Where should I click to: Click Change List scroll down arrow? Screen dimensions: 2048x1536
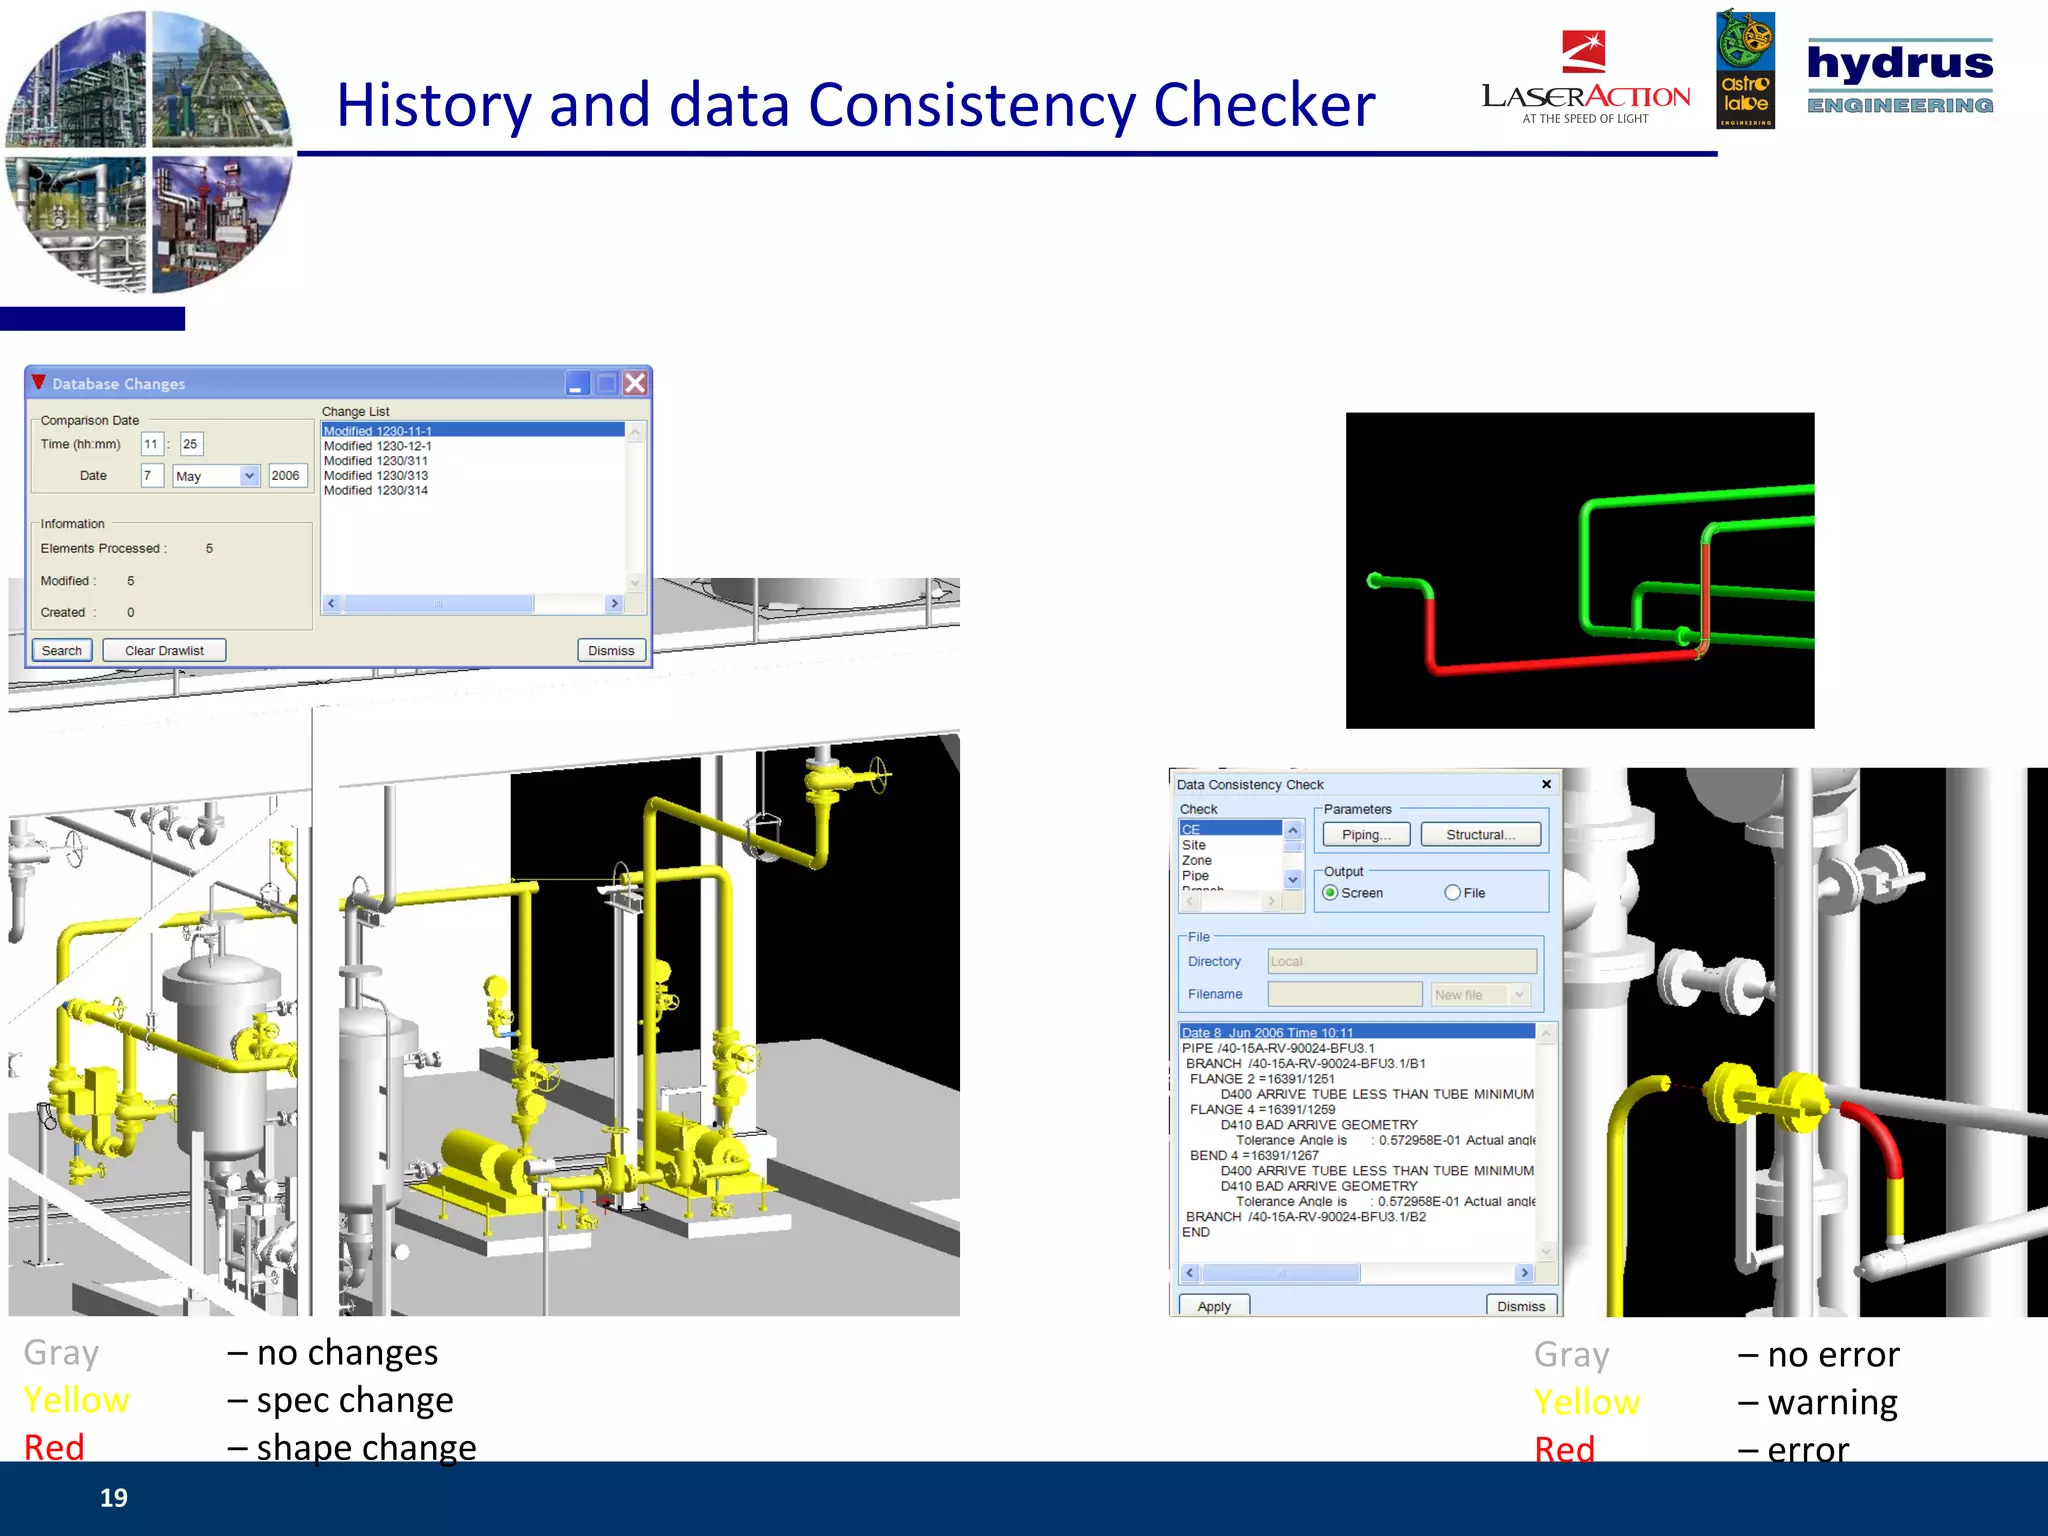point(635,582)
